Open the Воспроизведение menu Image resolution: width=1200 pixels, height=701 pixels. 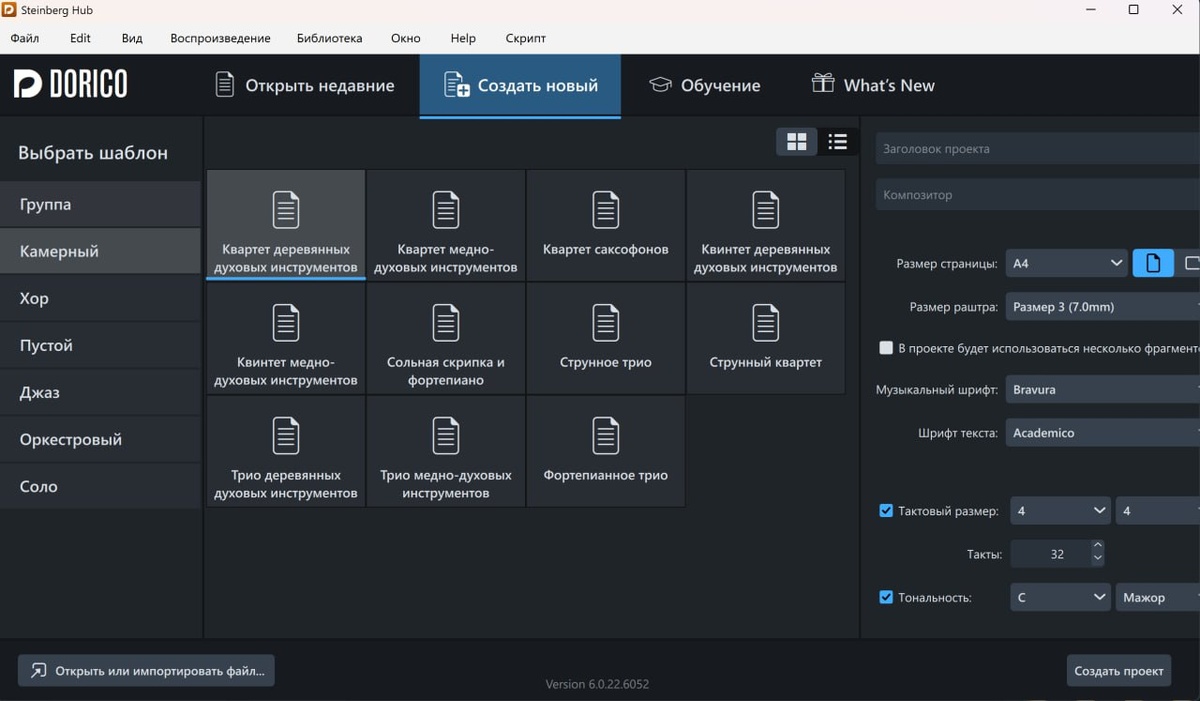(220, 38)
